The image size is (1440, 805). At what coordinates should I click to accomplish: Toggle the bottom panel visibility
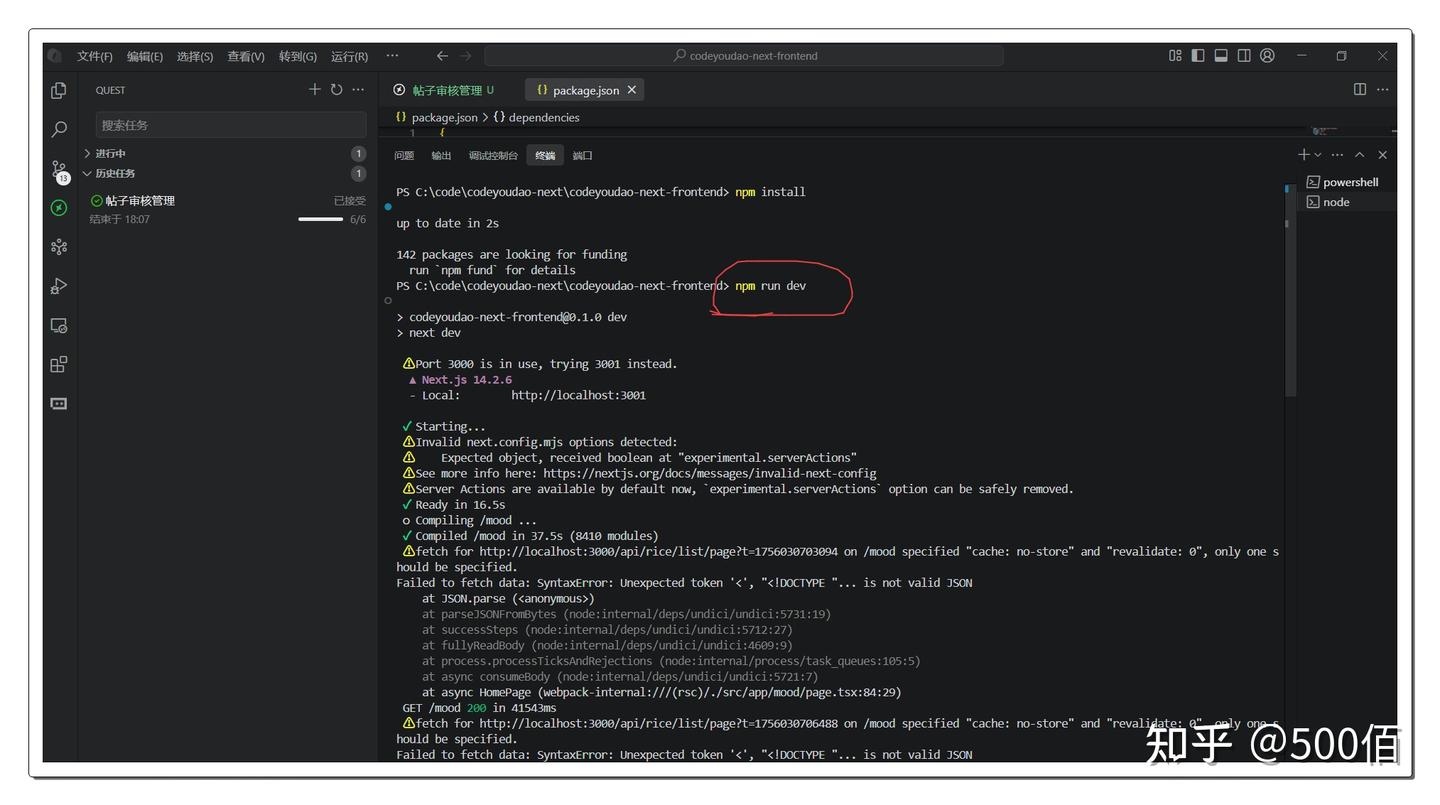point(1221,56)
